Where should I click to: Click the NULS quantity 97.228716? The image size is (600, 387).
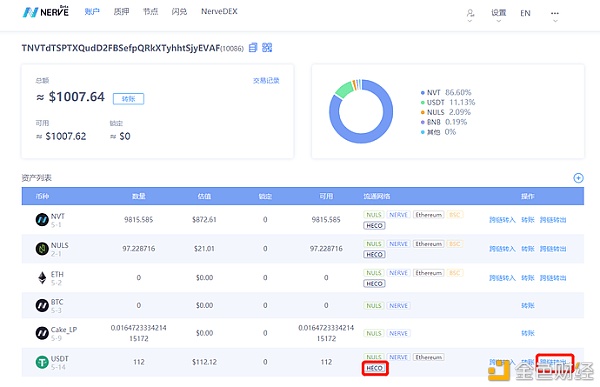pyautogui.click(x=139, y=249)
